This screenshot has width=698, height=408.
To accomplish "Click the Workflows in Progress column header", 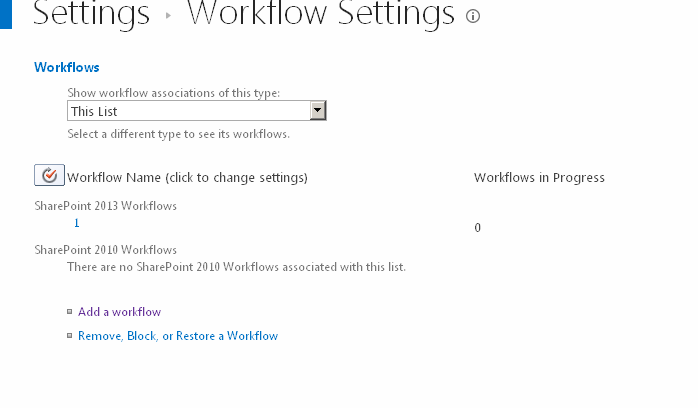I will tap(539, 178).
